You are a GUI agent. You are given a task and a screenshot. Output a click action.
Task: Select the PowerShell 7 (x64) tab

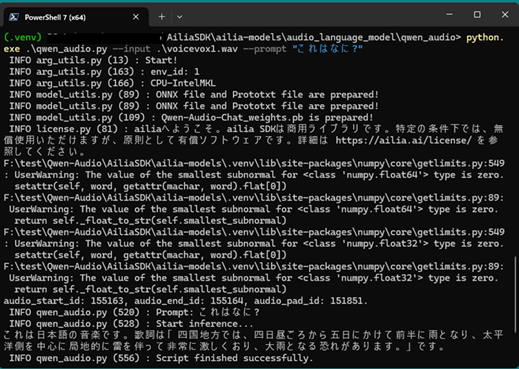[x=76, y=17]
